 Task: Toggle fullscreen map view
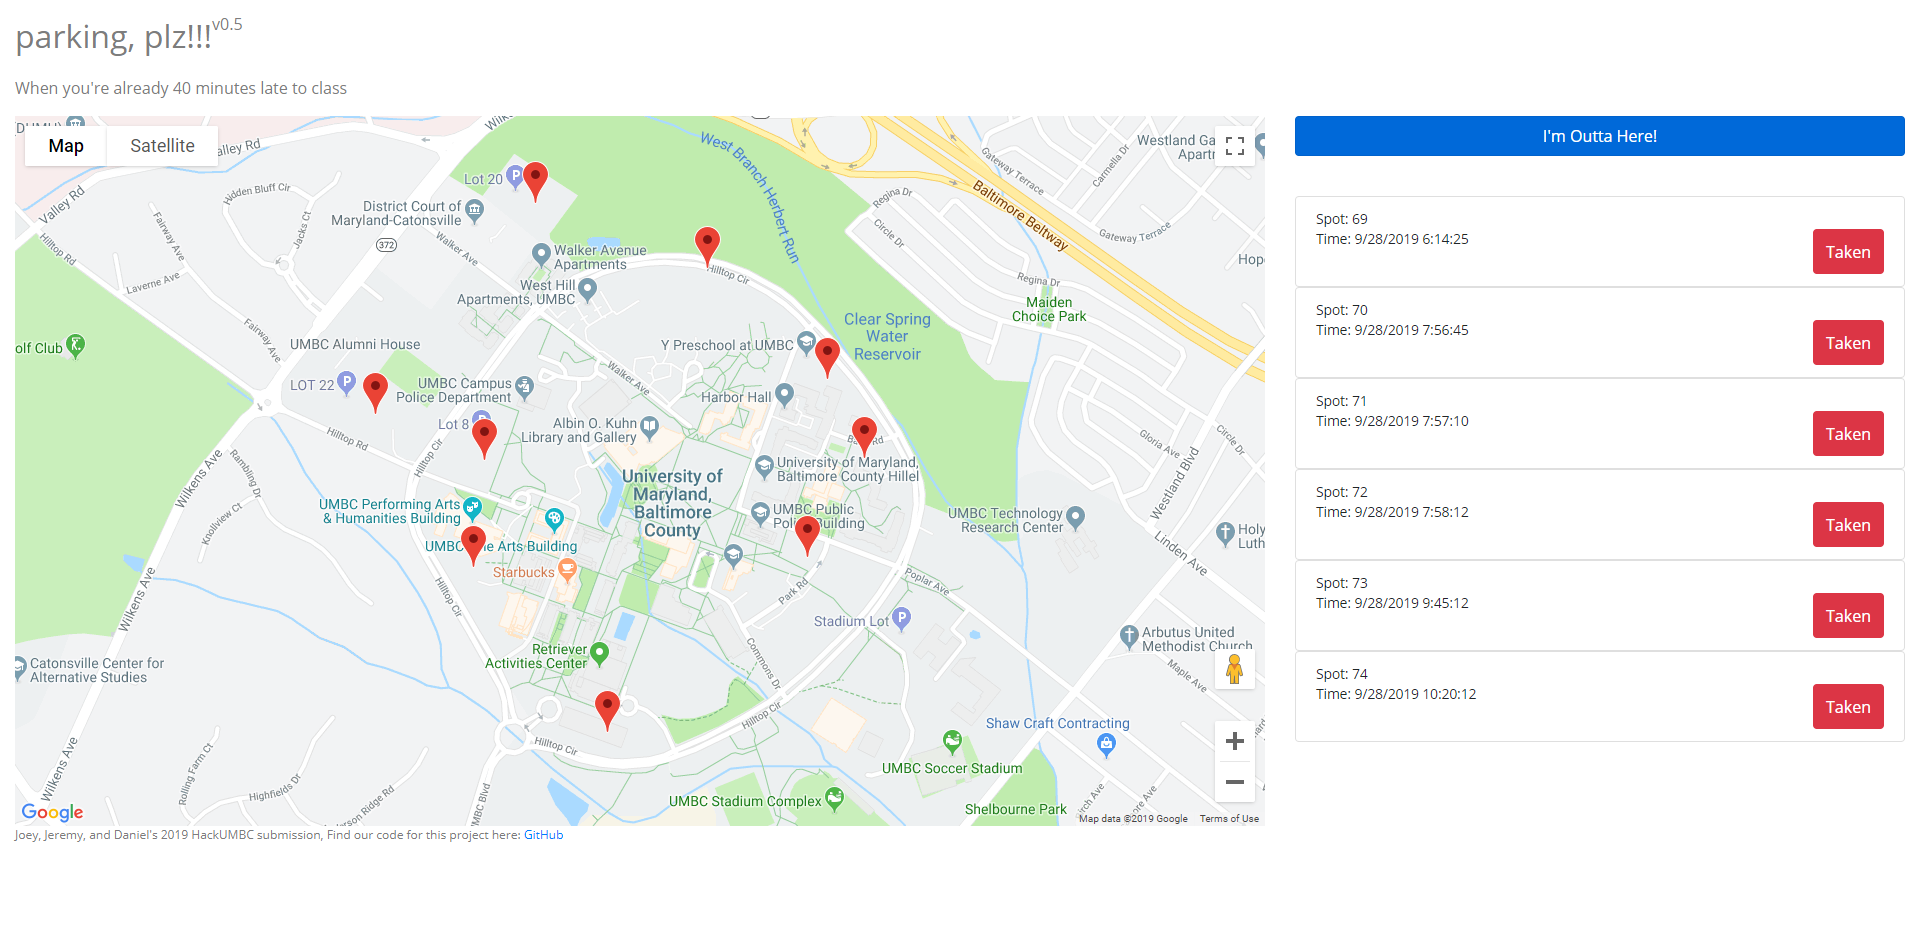pyautogui.click(x=1235, y=146)
